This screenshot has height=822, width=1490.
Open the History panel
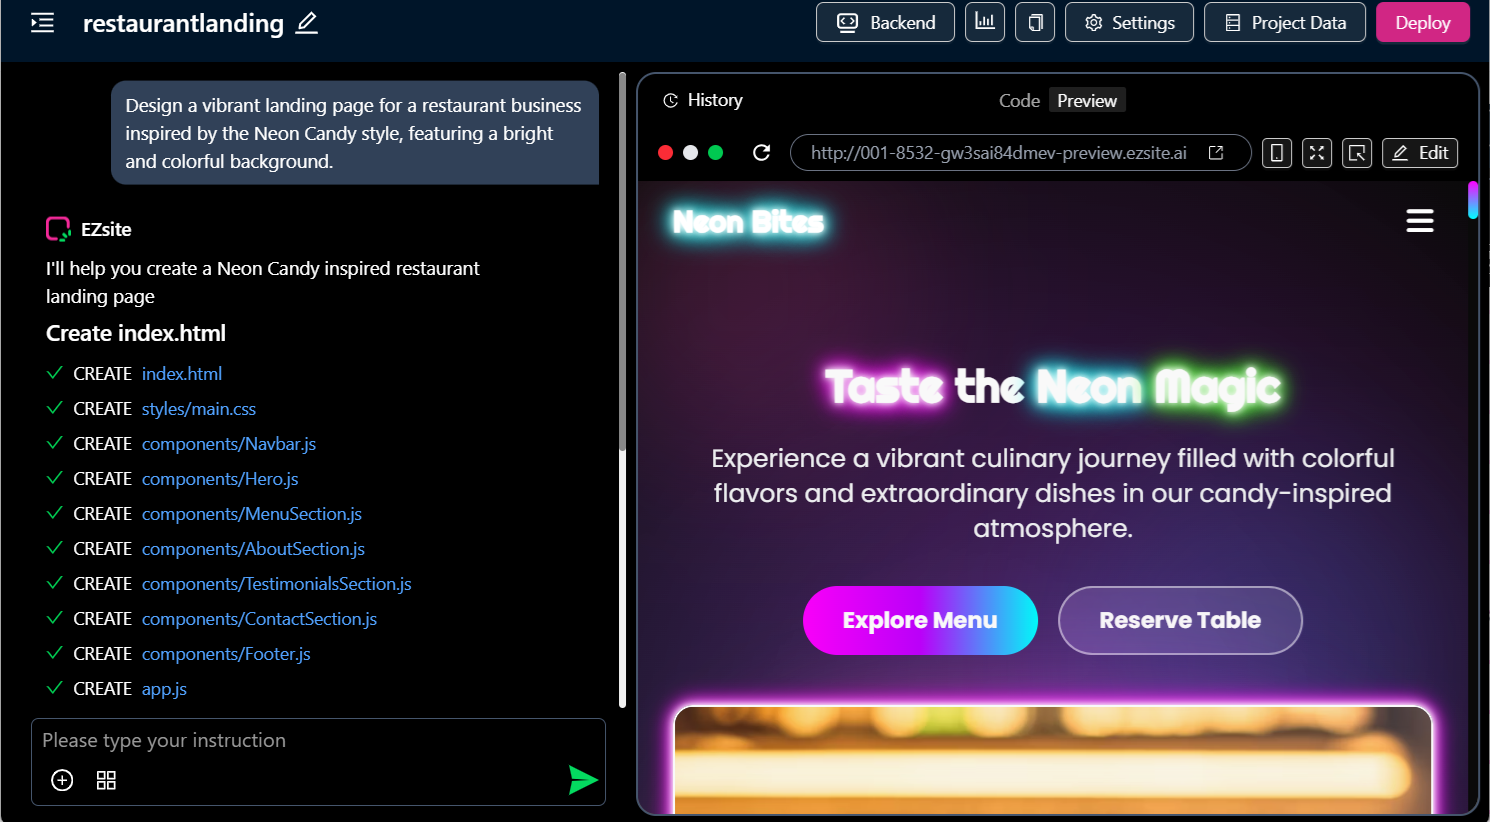click(x=703, y=100)
